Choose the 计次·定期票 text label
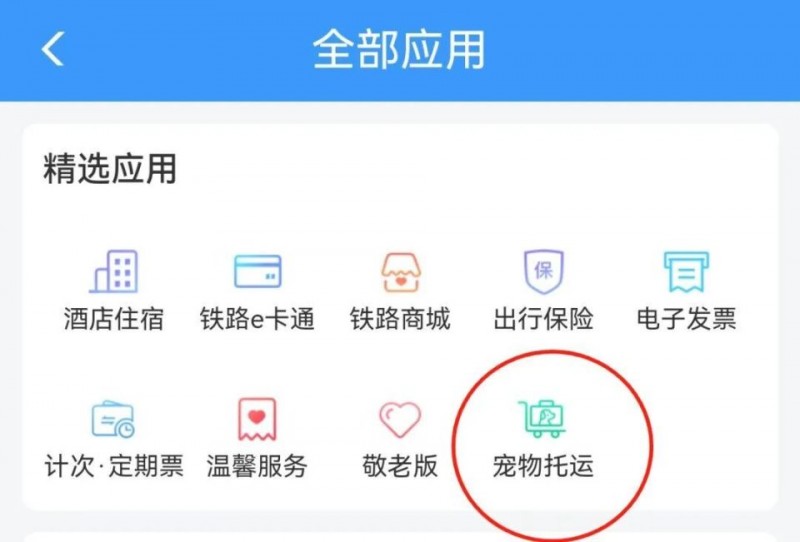 click(x=114, y=466)
